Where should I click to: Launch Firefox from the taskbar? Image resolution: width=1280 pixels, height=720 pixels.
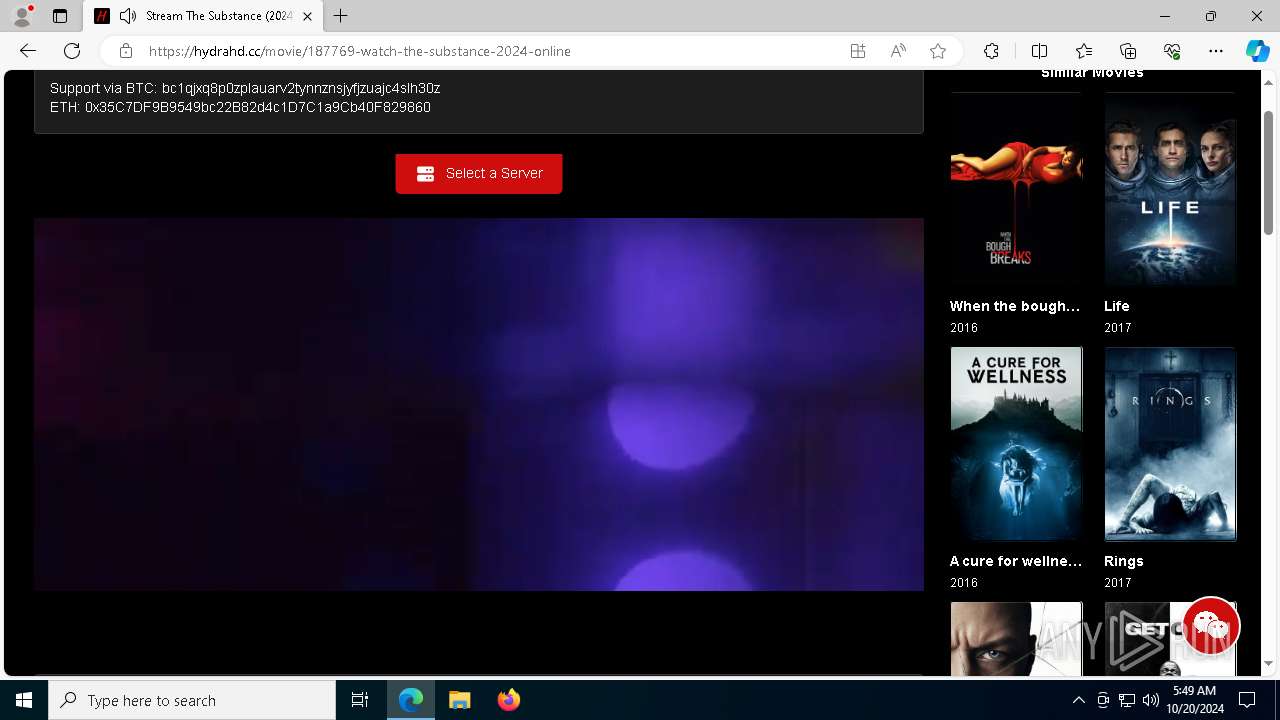point(508,700)
